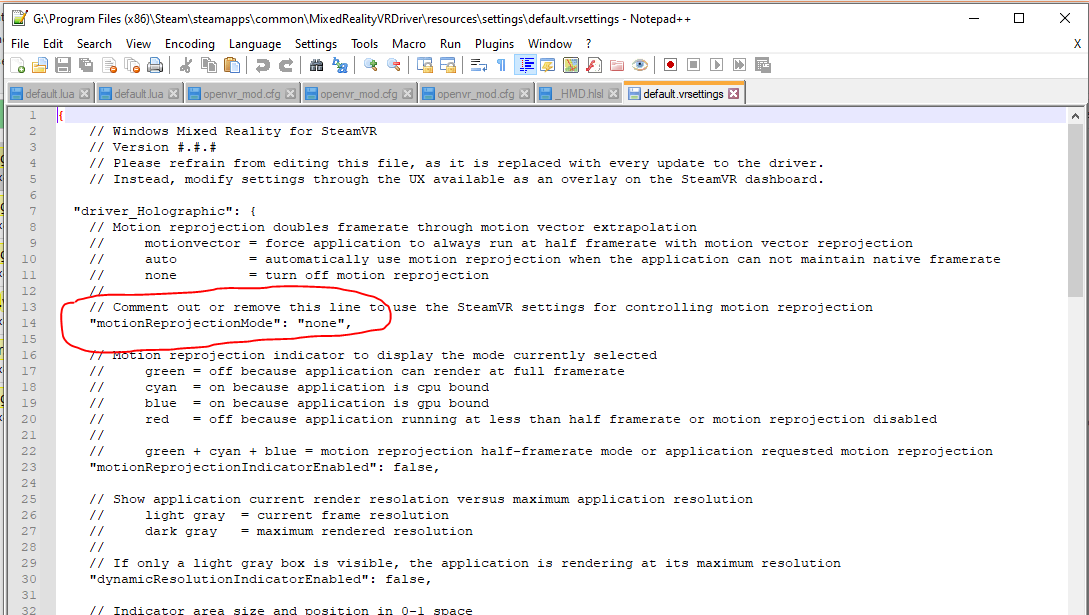The image size is (1089, 615).
Task: Open Folder as Workspace icon
Action: (617, 65)
